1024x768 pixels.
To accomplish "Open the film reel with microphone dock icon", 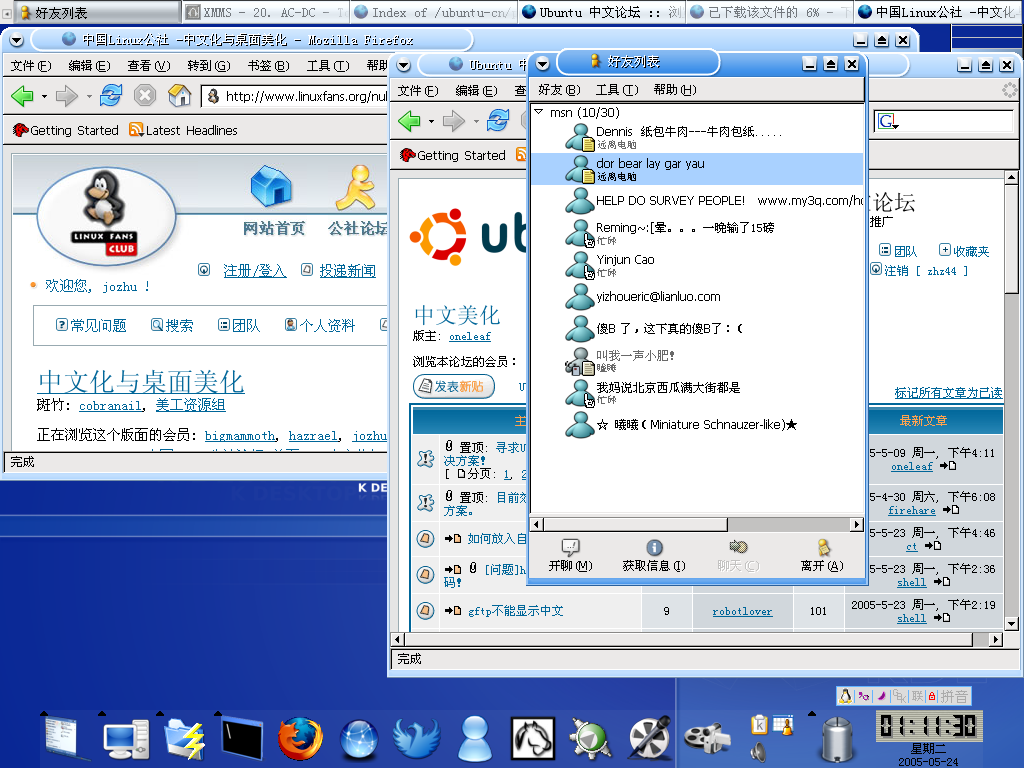I will coord(648,739).
